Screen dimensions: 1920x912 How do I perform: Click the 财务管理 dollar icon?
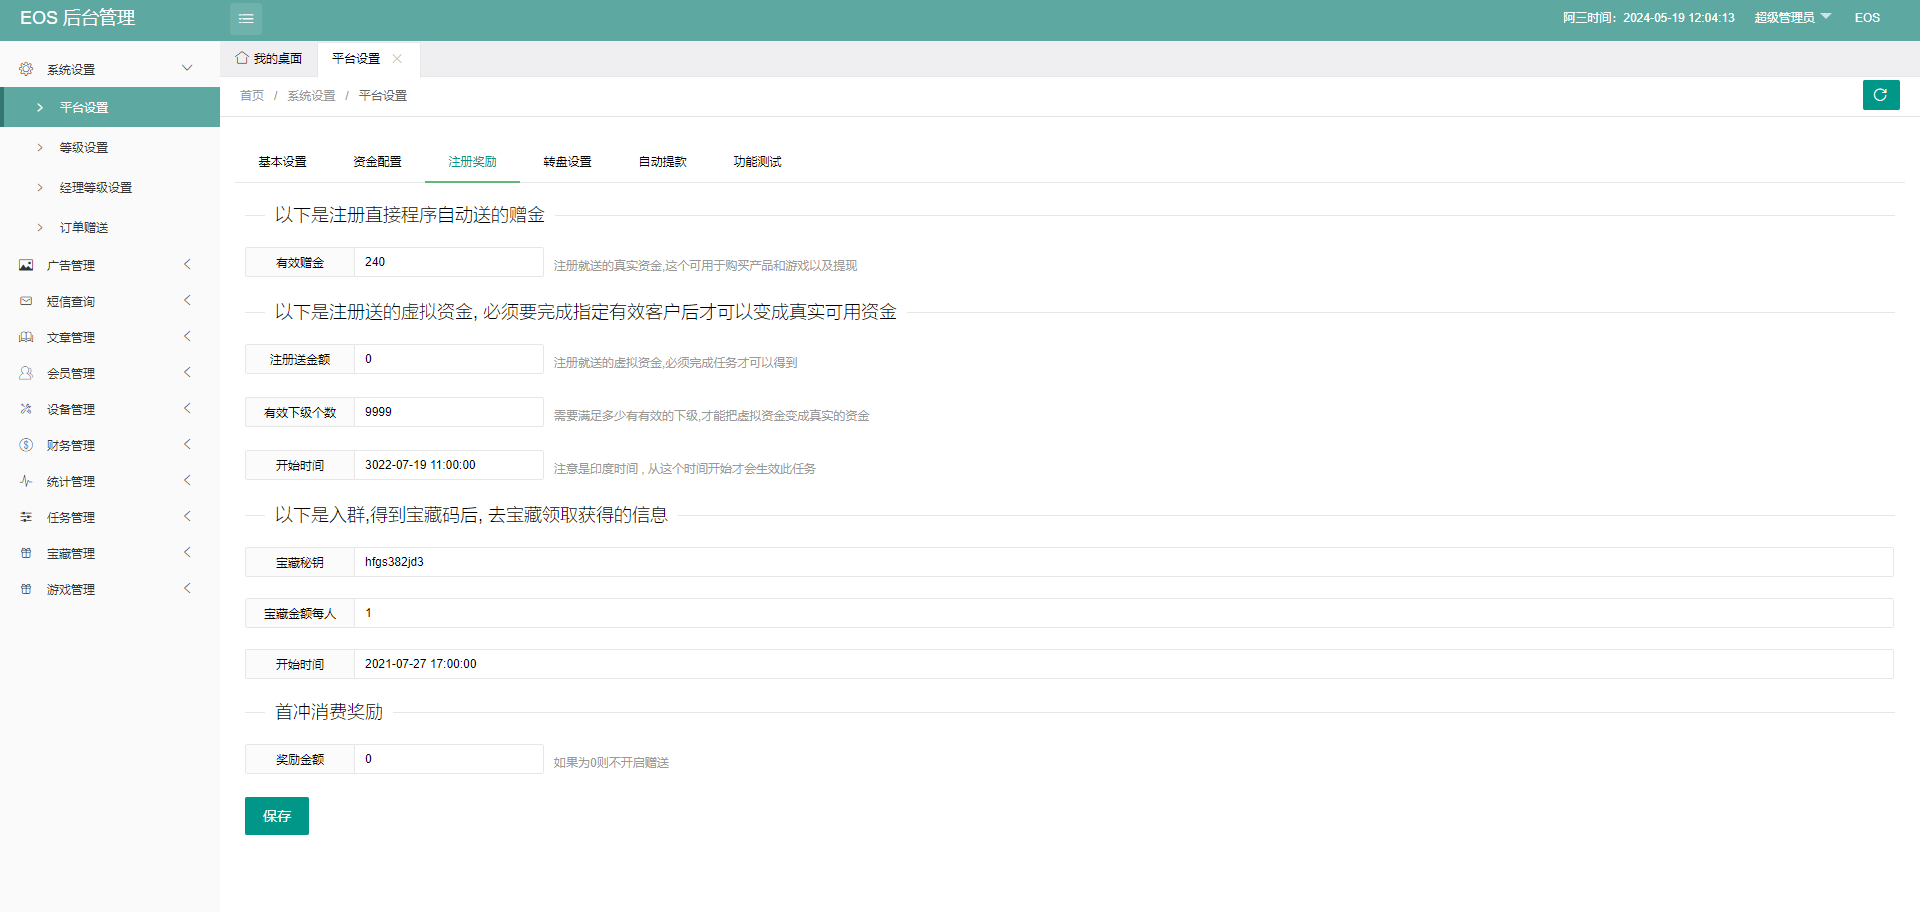[26, 445]
